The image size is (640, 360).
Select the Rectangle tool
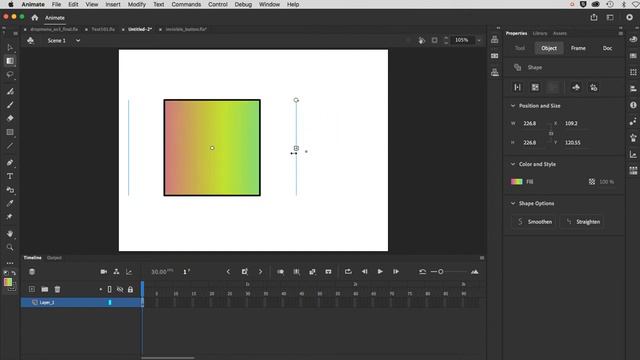[x=10, y=132]
